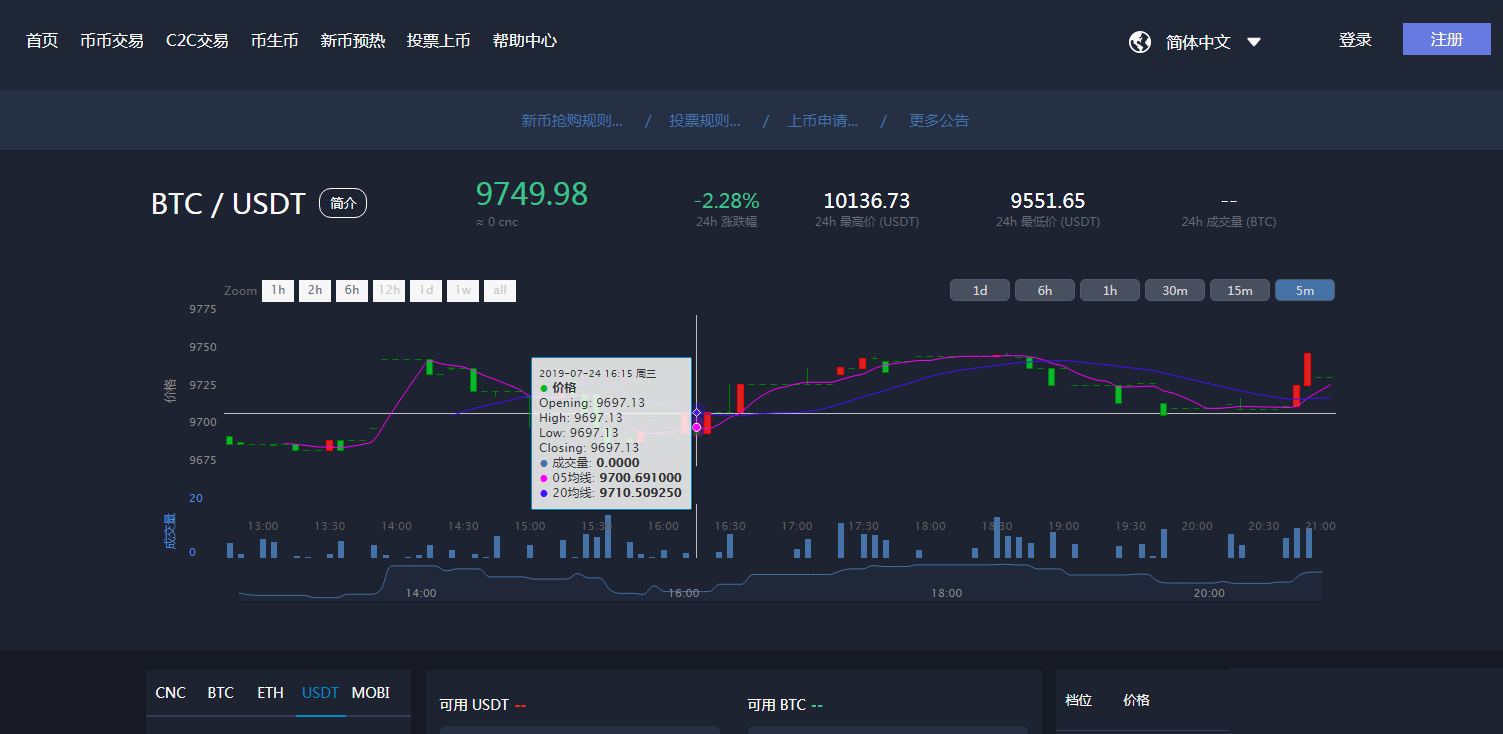Image resolution: width=1503 pixels, height=734 pixels.
Task: Go to 帮助中心 help center
Action: pos(524,41)
